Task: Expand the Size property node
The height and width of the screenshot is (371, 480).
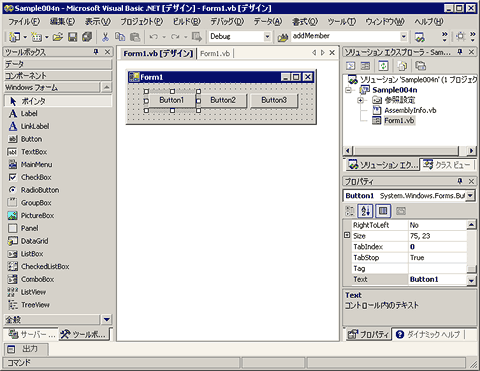Action: coord(347,235)
